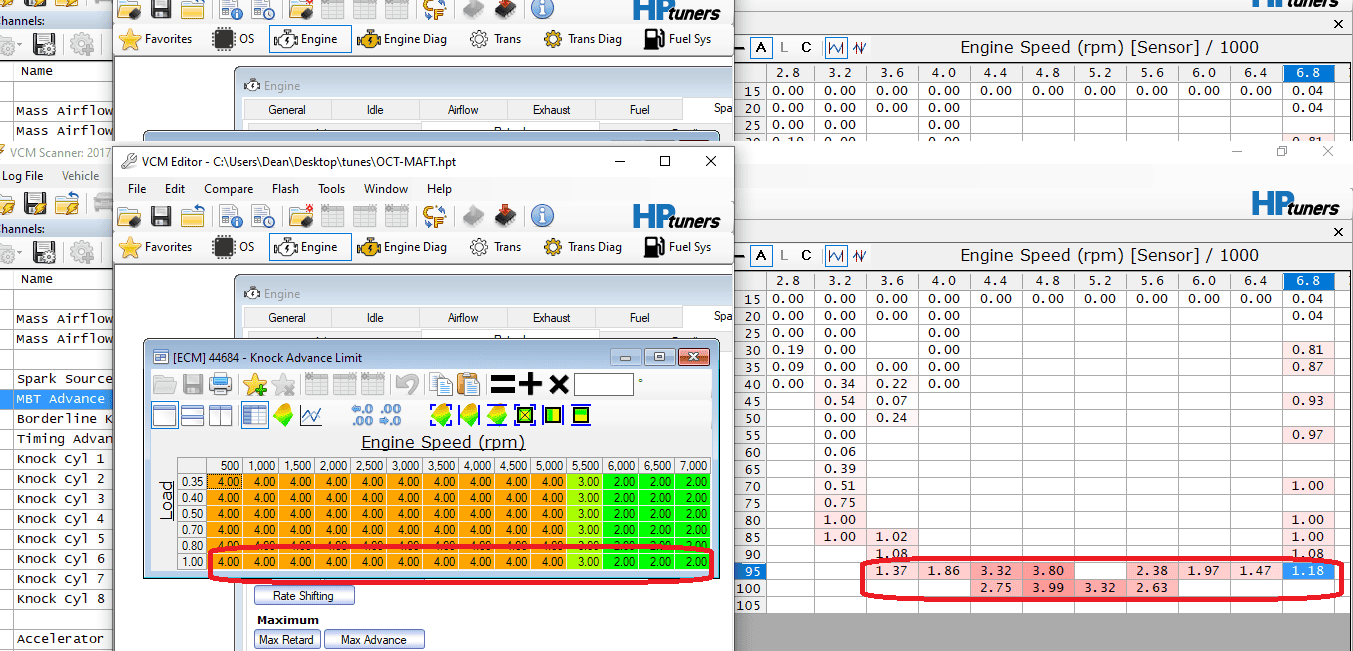The height and width of the screenshot is (651, 1353).
Task: Click the undo arrow in Knock Advance Limit toolbar
Action: pyautogui.click(x=405, y=384)
